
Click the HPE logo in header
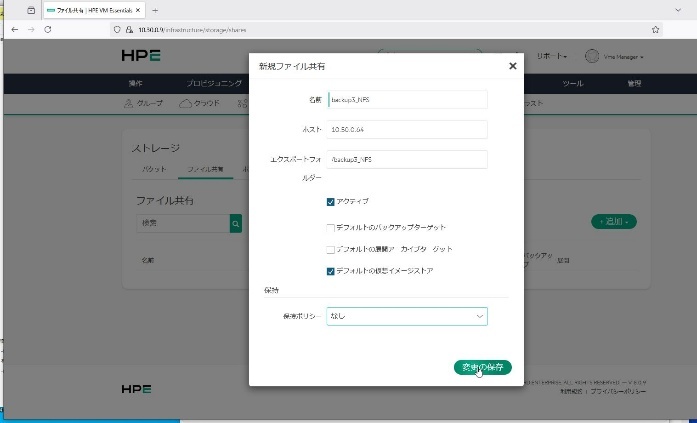(x=140, y=56)
